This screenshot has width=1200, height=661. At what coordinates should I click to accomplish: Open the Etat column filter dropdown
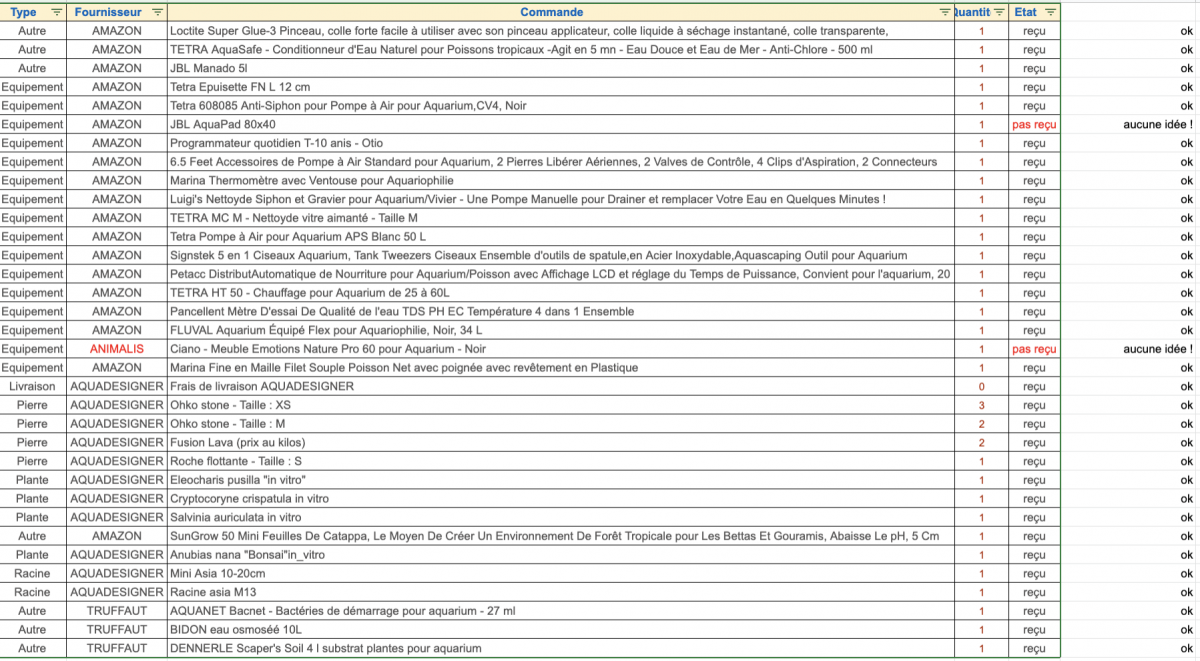(x=1049, y=12)
